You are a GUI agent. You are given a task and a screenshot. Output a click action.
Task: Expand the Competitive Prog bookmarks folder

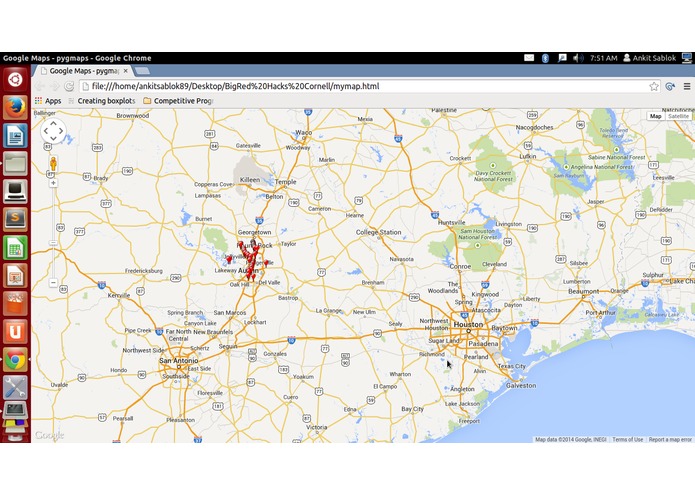pos(178,101)
